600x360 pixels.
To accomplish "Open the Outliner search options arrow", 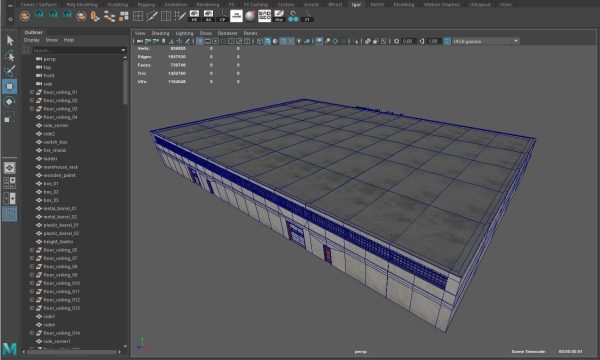I will coord(123,50).
